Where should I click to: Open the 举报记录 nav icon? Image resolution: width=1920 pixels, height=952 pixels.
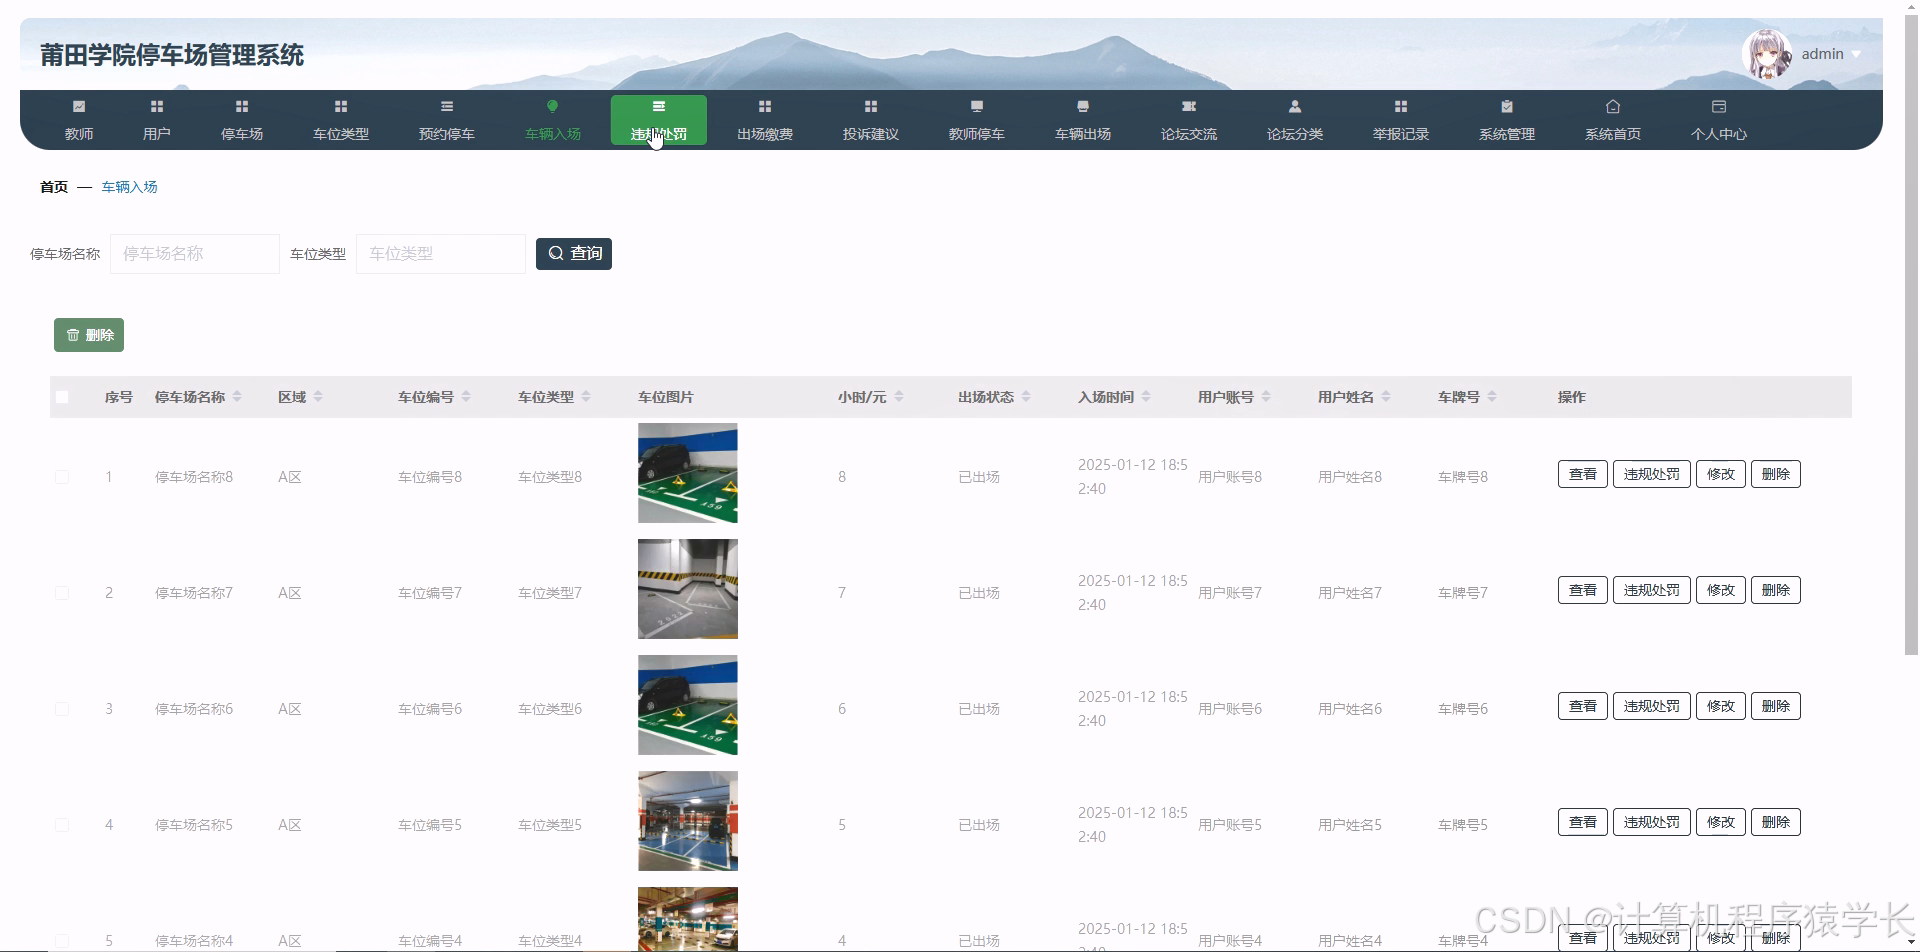tap(1401, 106)
